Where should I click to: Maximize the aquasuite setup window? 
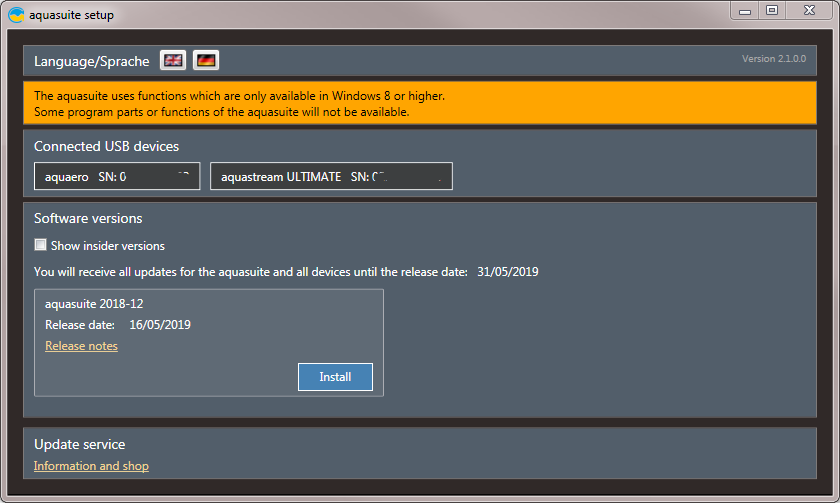tap(772, 11)
